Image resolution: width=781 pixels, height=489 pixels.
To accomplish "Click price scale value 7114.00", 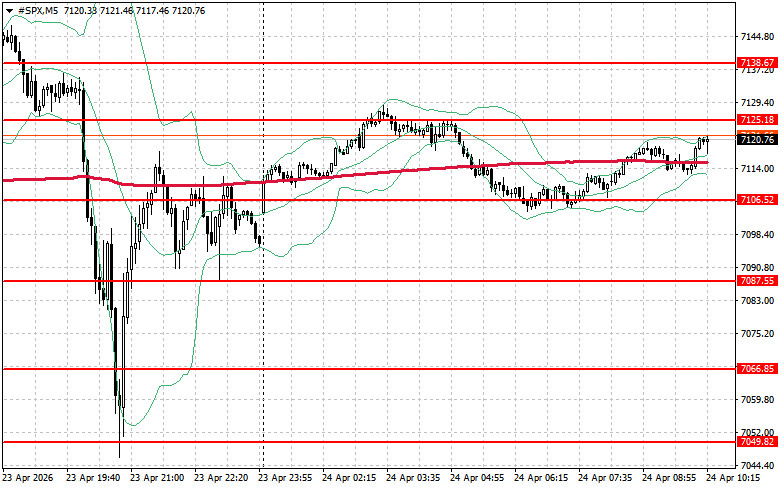I will point(758,169).
